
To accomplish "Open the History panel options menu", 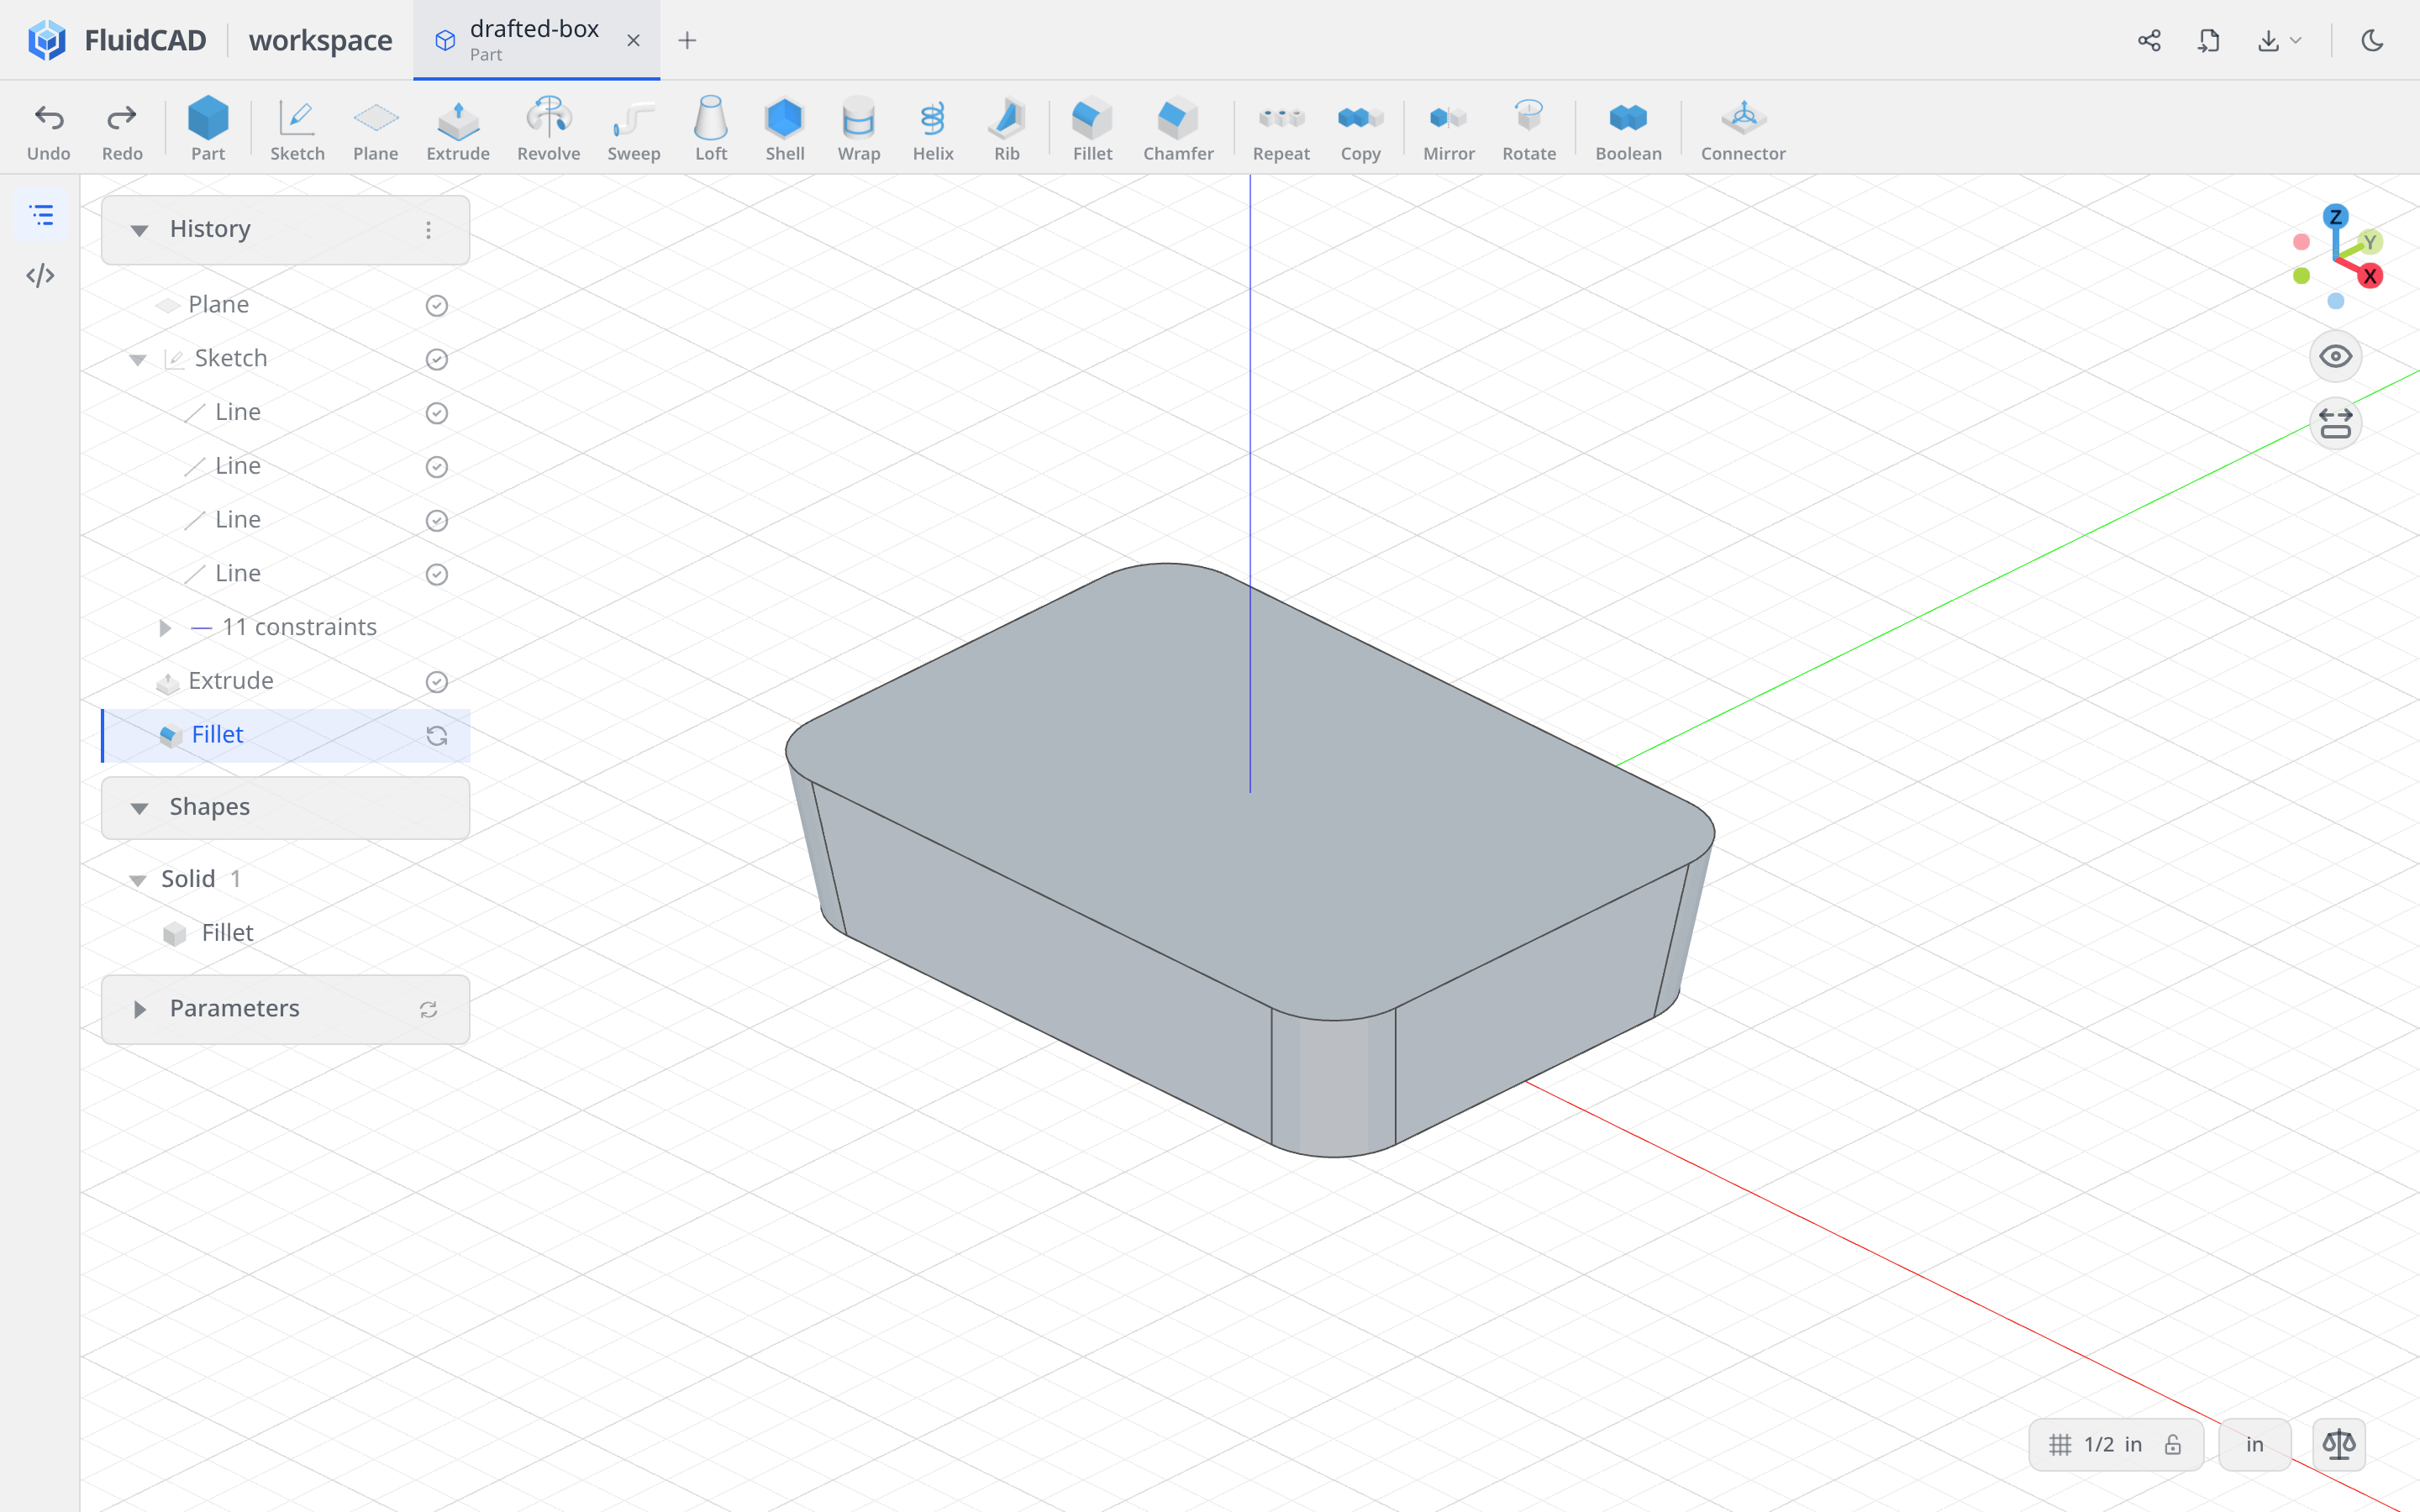I will pyautogui.click(x=428, y=230).
